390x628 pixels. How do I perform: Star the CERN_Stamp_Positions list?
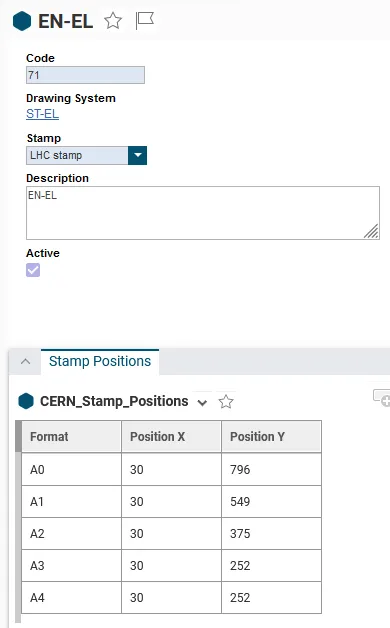pyautogui.click(x=226, y=401)
